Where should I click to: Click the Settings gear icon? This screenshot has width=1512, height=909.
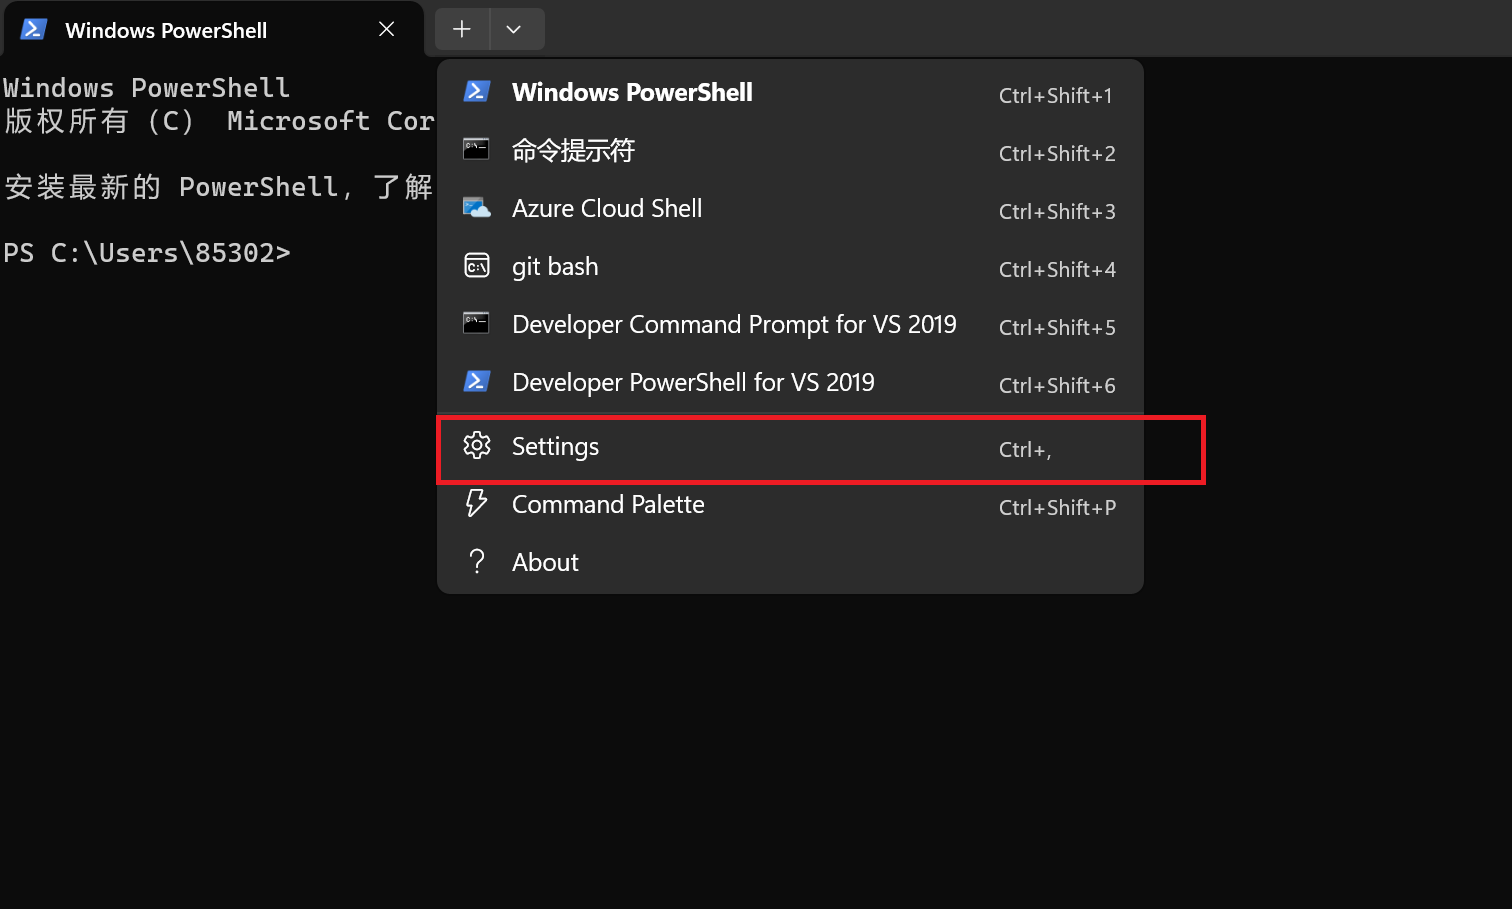[477, 446]
